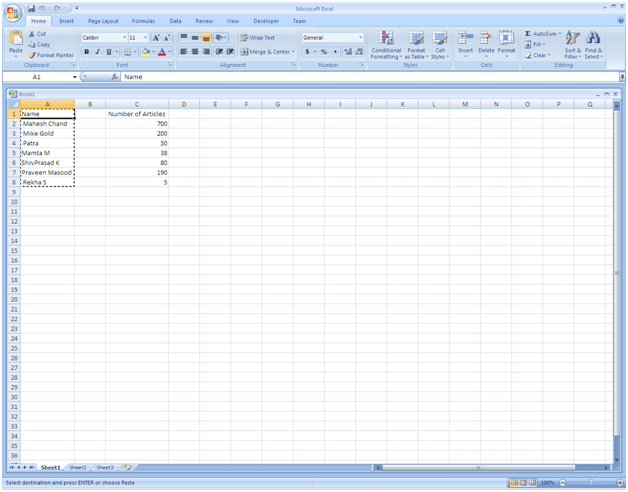Toggle Italic formatting

tap(98, 52)
